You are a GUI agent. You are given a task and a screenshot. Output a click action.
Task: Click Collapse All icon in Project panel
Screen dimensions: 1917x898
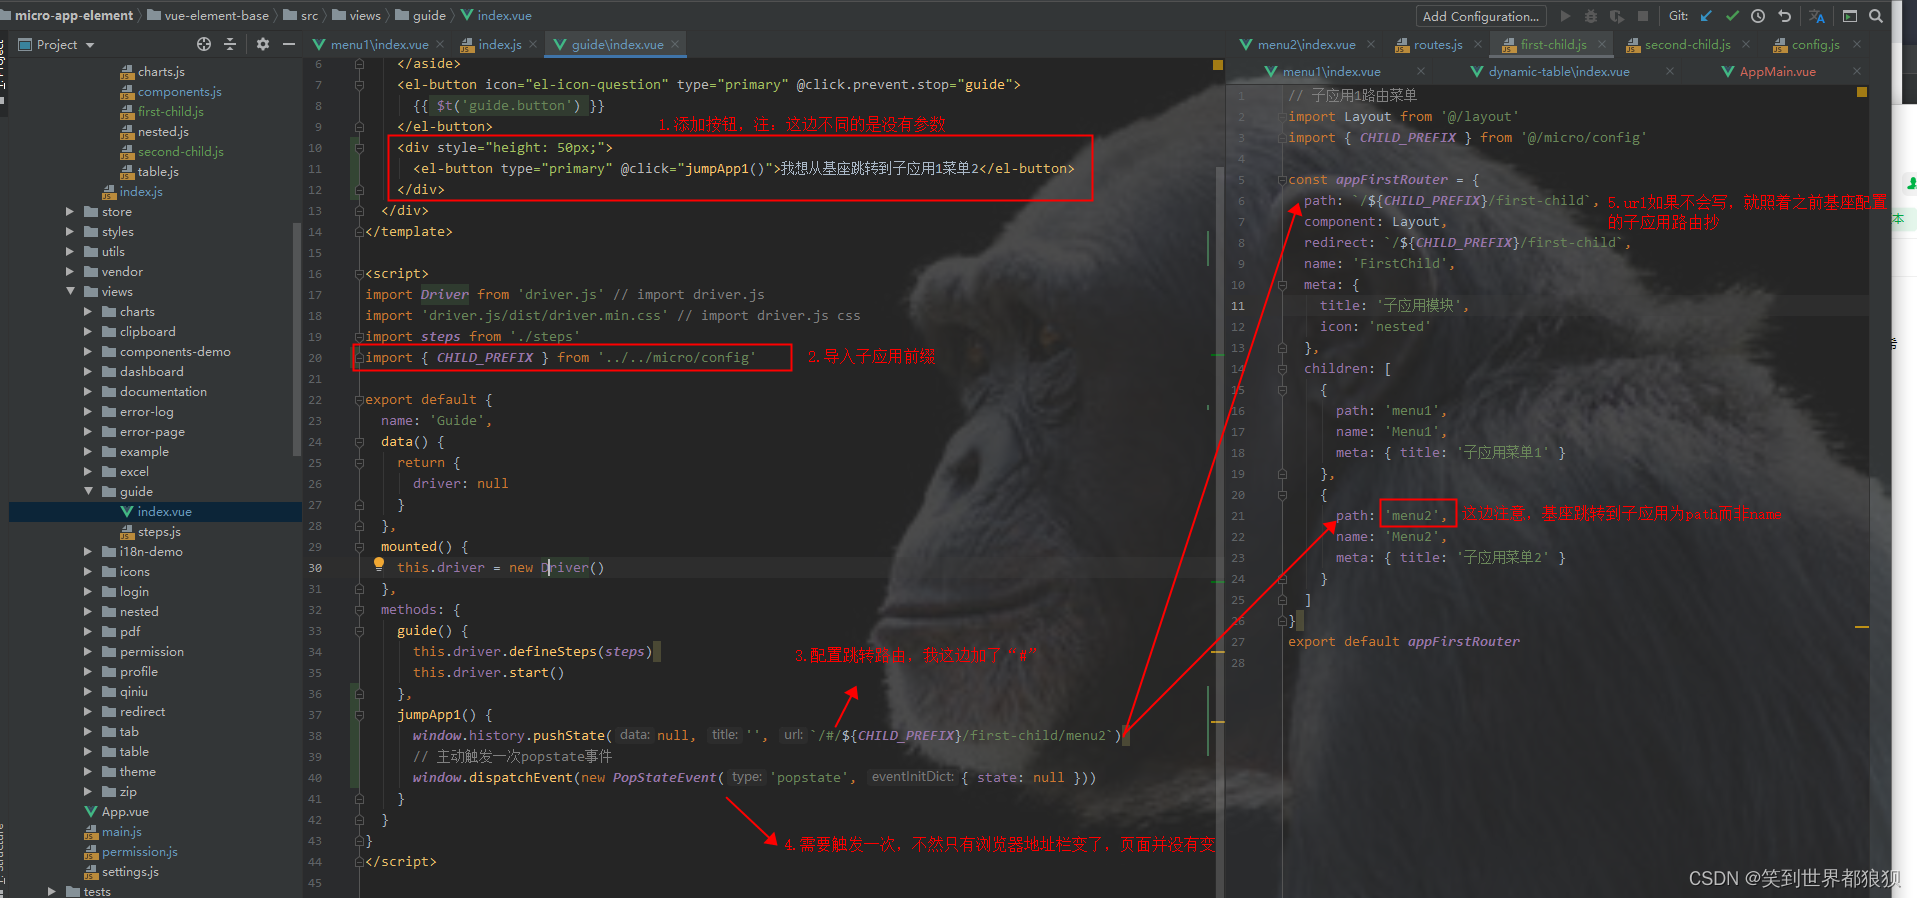point(230,44)
